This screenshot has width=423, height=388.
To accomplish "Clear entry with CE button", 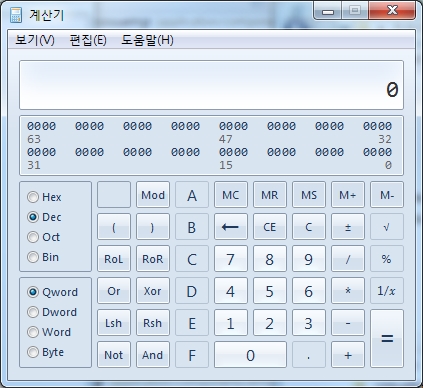I will [x=270, y=227].
